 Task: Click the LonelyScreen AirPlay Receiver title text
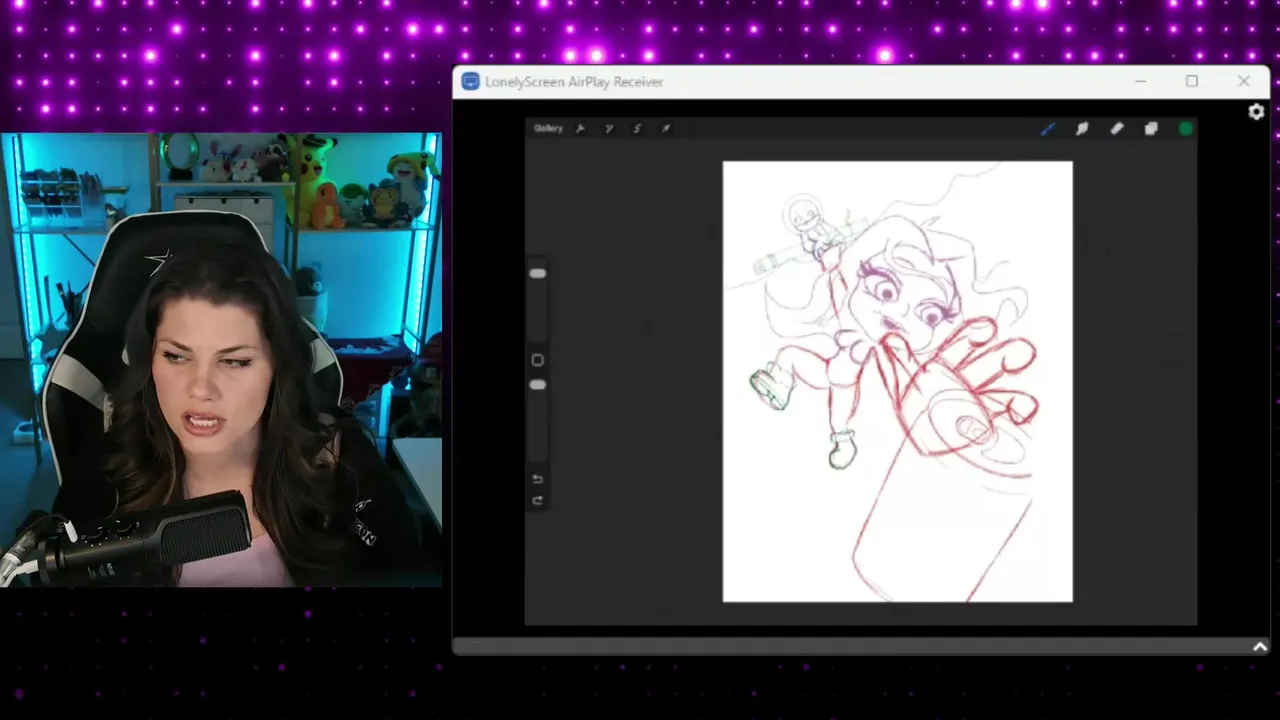(x=574, y=82)
